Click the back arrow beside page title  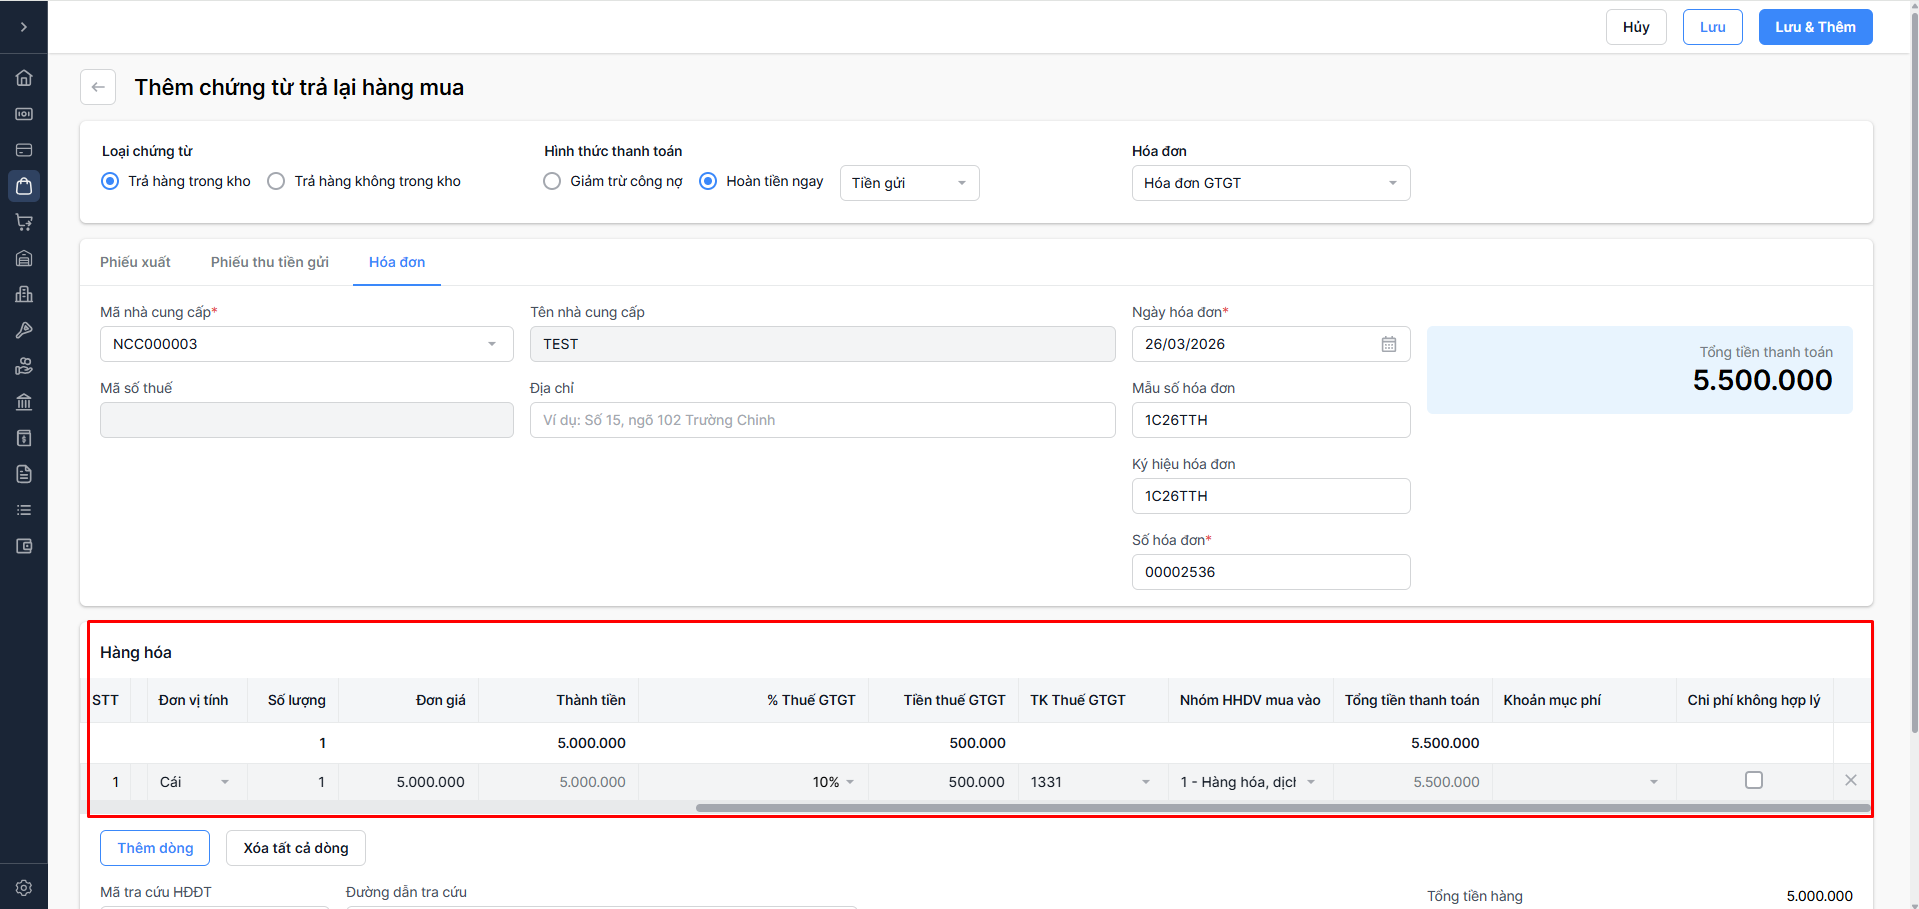tap(98, 87)
